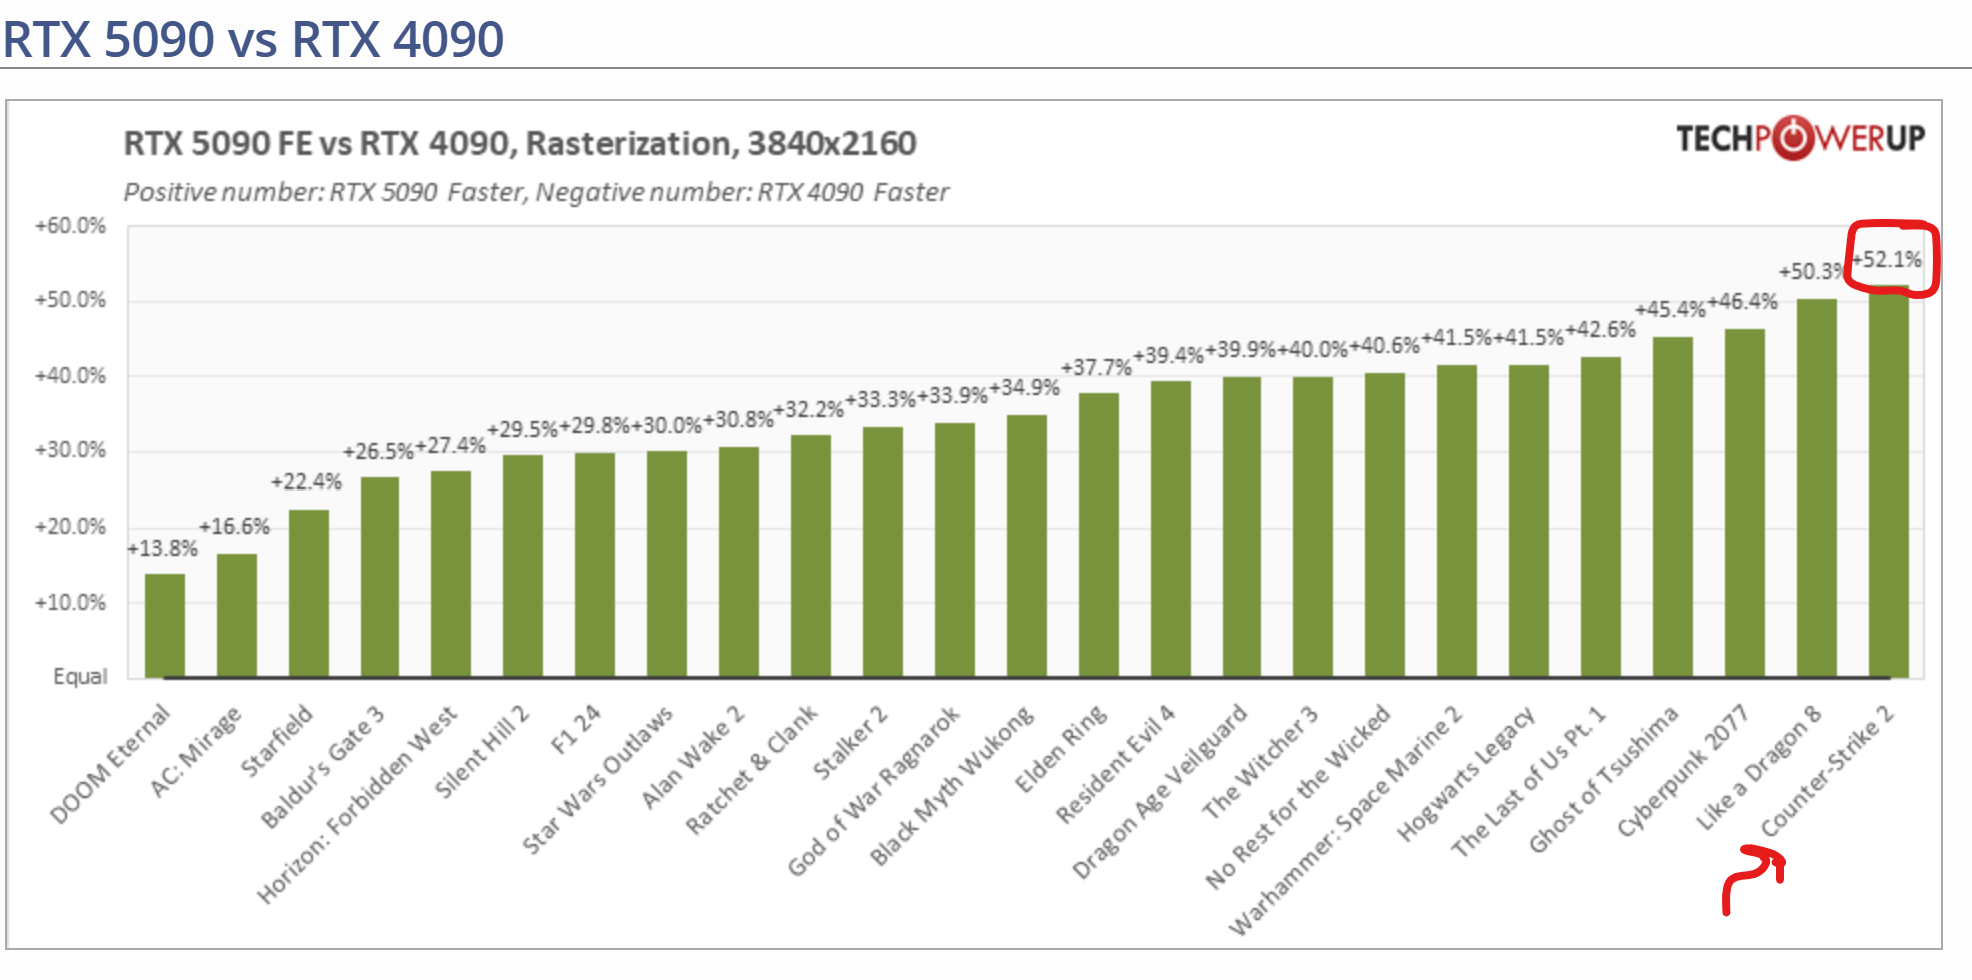Click the +30.0% y-axis label
Image resolution: width=1972 pixels, height=980 pixels.
point(70,450)
